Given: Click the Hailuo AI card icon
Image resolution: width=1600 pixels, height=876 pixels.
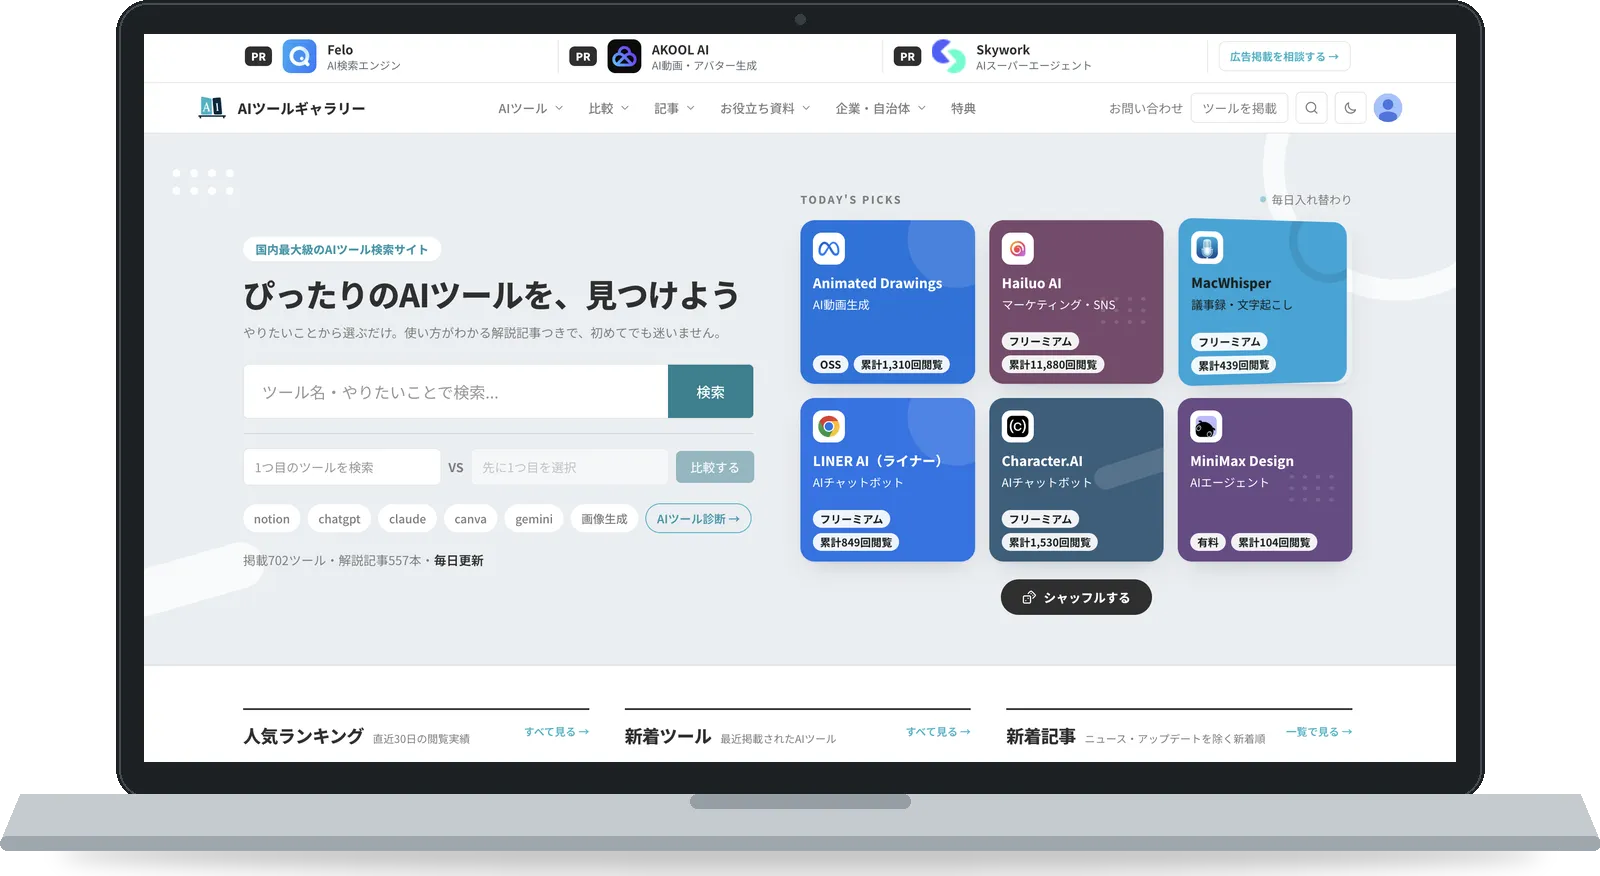Looking at the screenshot, I should point(1018,249).
